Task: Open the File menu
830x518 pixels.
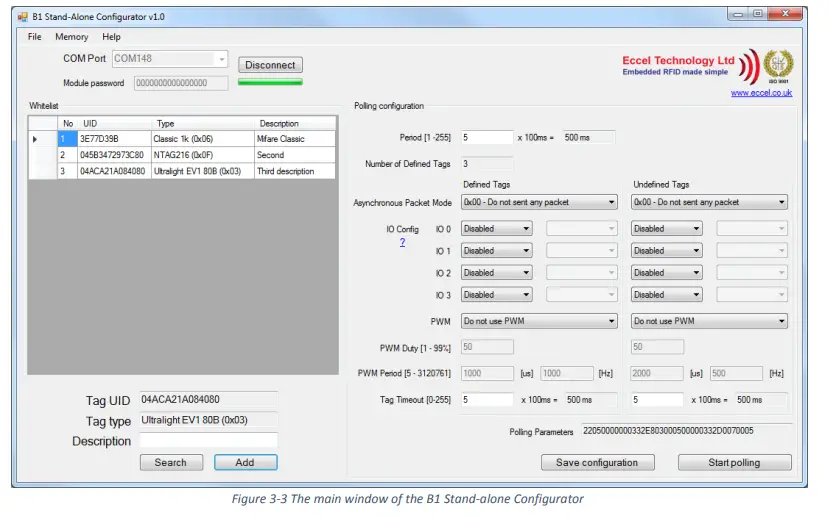Action: tap(35, 37)
